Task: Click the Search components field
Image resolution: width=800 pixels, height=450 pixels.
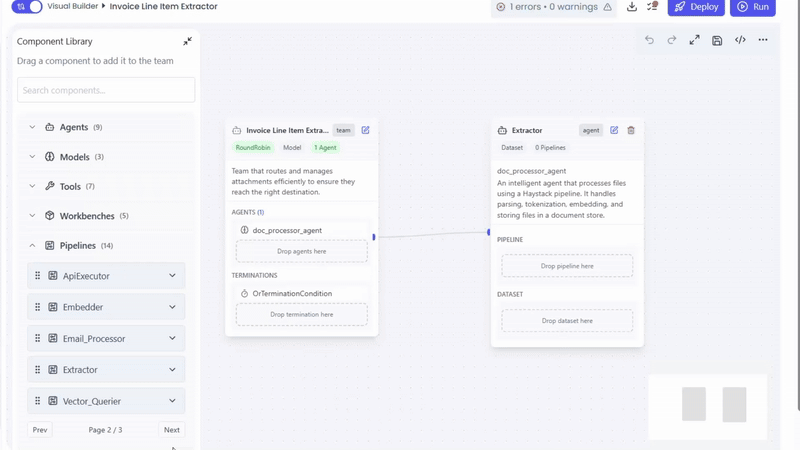Action: click(x=106, y=90)
